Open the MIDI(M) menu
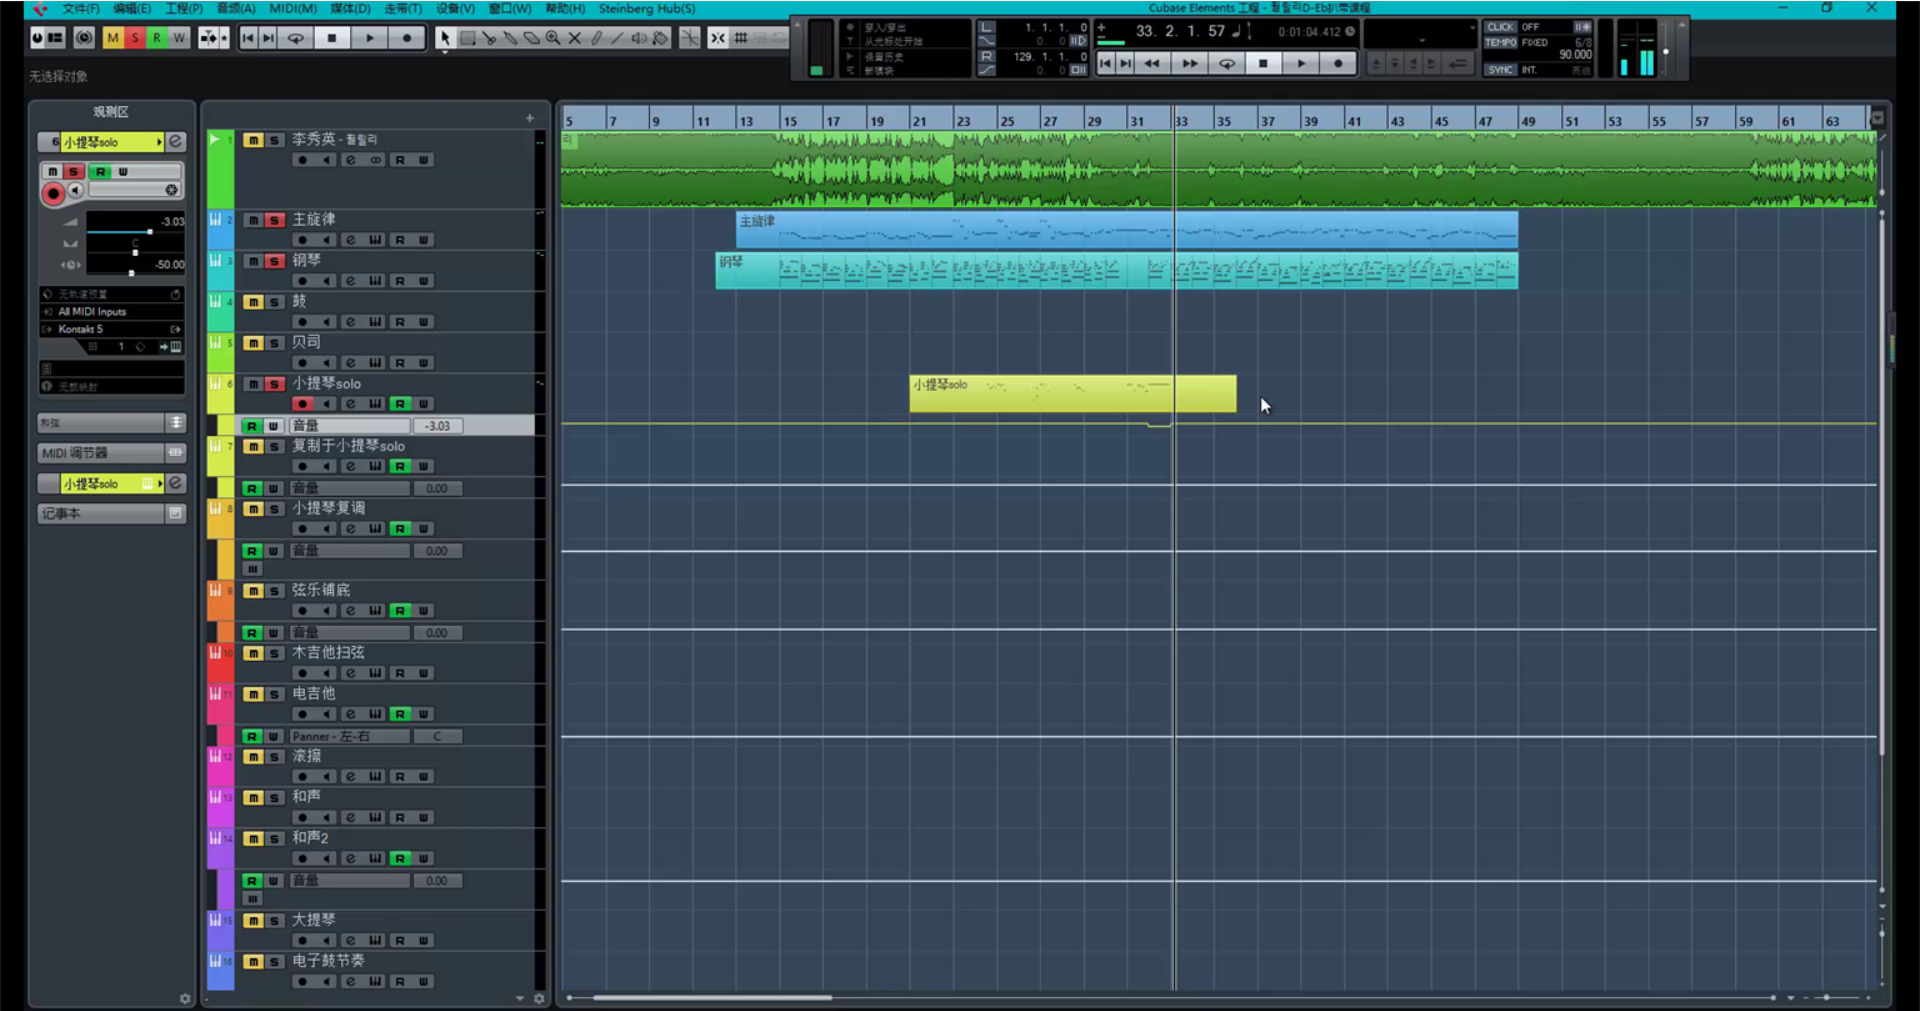This screenshot has width=1920, height=1011. click(293, 8)
